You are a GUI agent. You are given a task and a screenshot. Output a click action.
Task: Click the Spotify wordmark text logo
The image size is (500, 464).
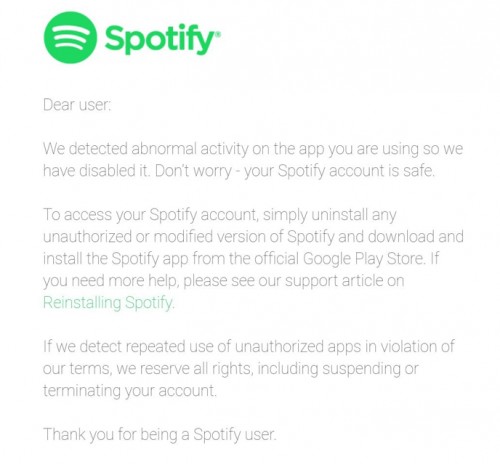tap(160, 39)
